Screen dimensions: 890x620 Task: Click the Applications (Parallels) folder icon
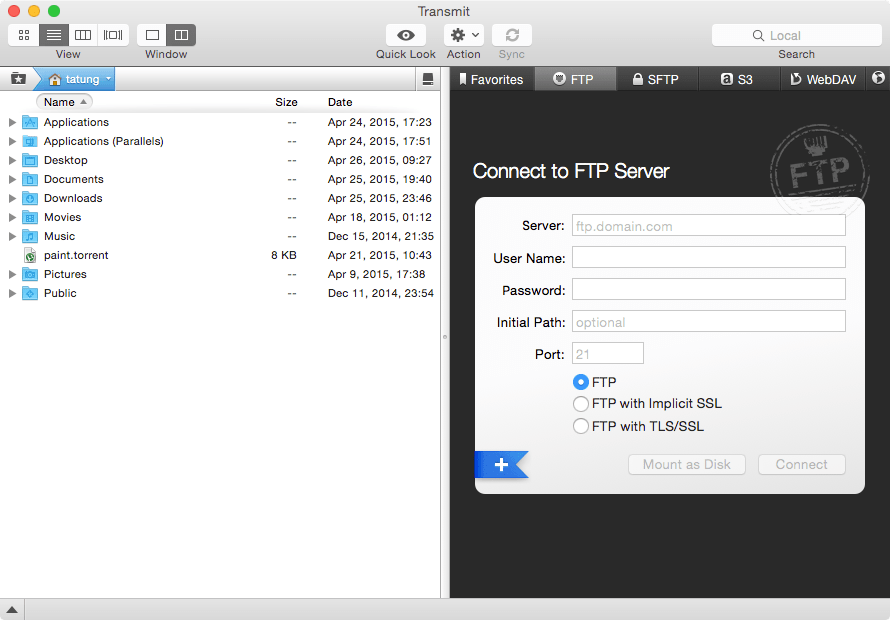[x=30, y=141]
